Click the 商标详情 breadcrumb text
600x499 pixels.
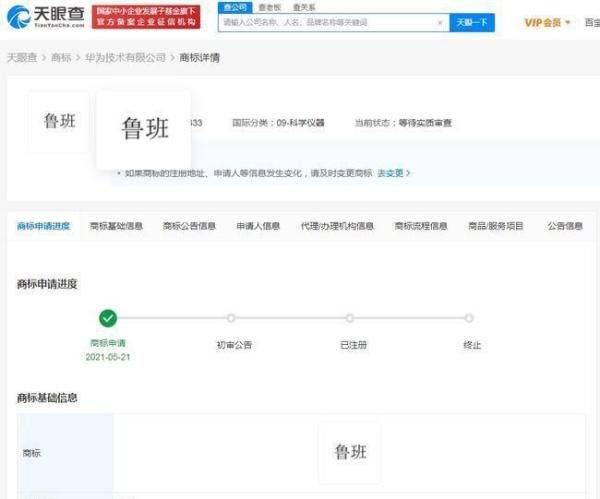(199, 58)
